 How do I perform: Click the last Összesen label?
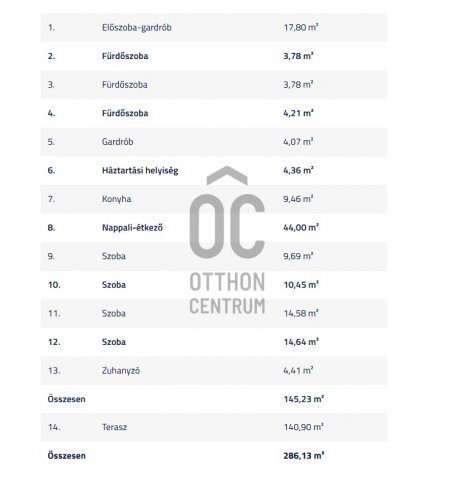(67, 456)
